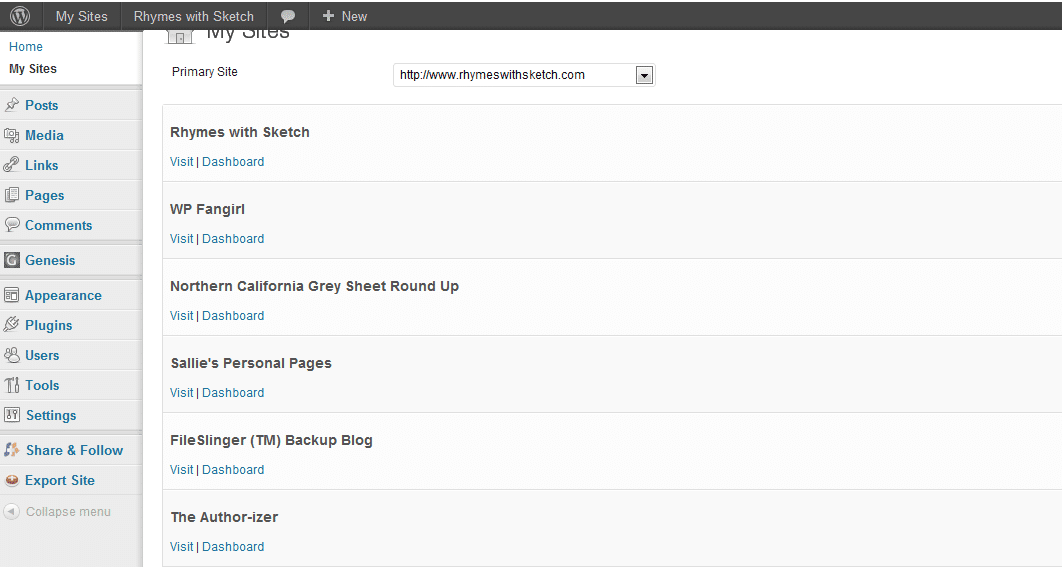The image size is (1062, 567).
Task: Visit the FileSlinger Backup Blog site
Action: click(x=182, y=469)
